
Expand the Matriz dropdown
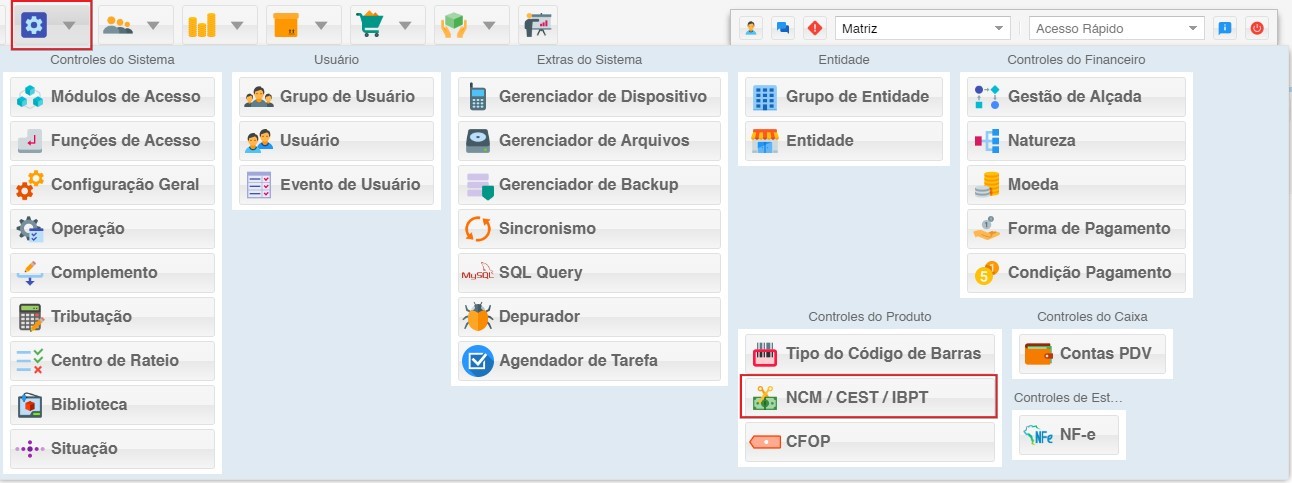point(922,28)
